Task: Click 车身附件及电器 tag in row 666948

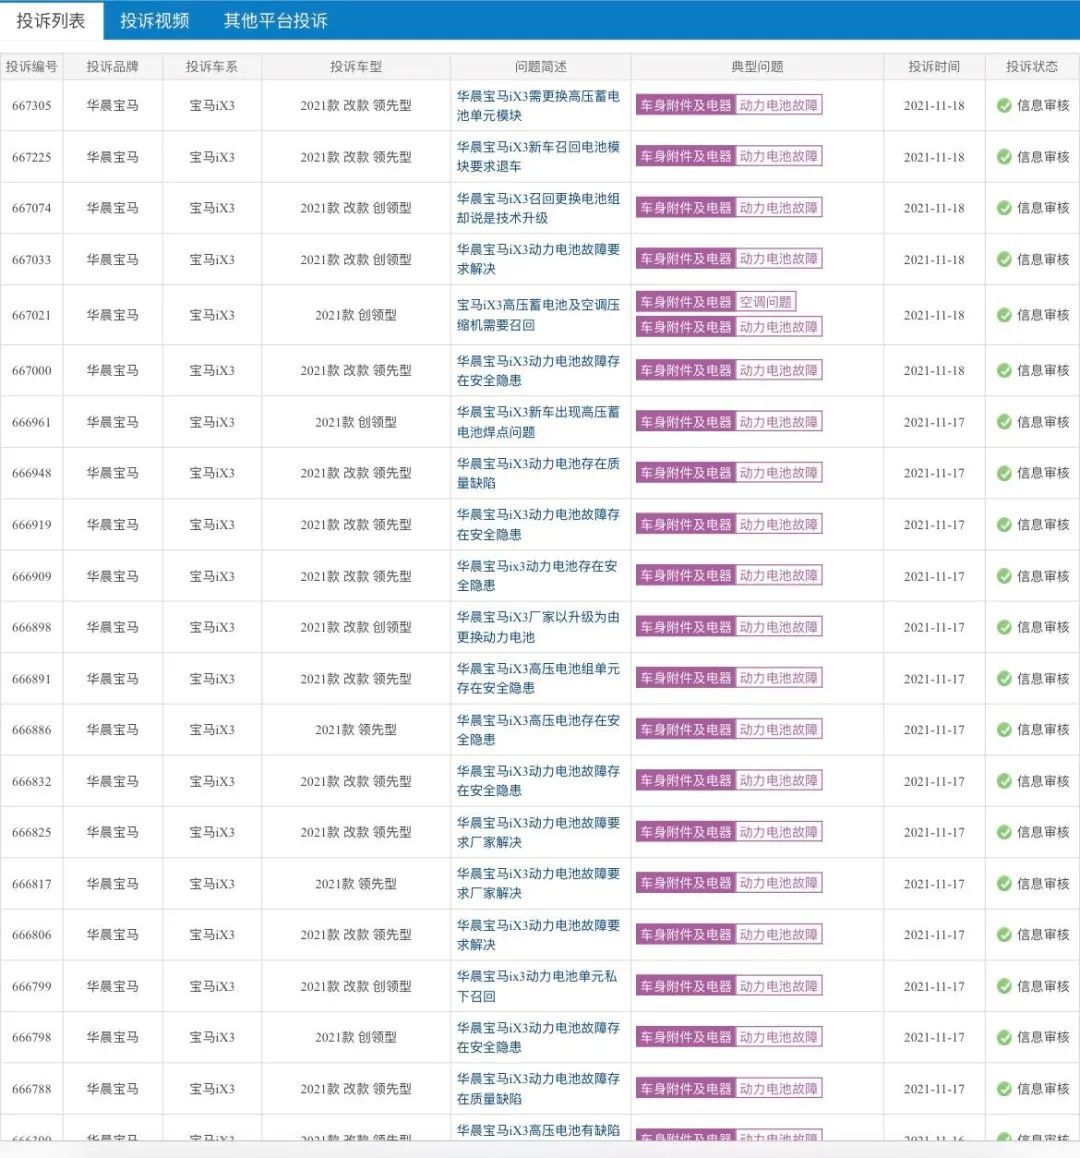Action: tap(686, 473)
